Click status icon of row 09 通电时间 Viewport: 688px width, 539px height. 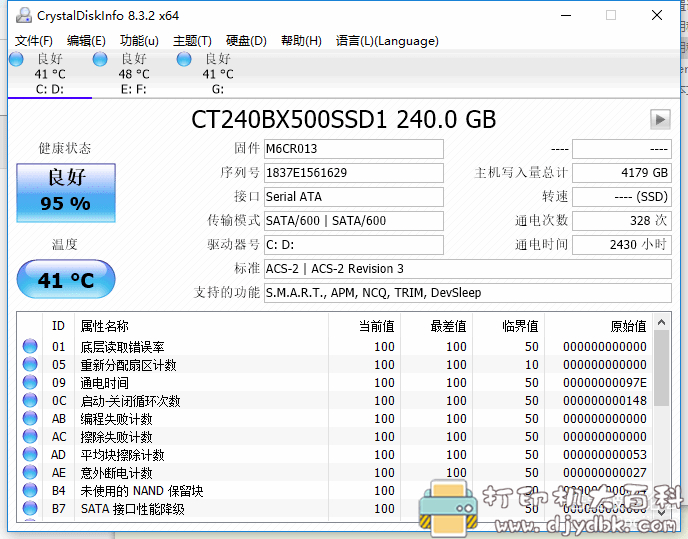click(x=30, y=382)
